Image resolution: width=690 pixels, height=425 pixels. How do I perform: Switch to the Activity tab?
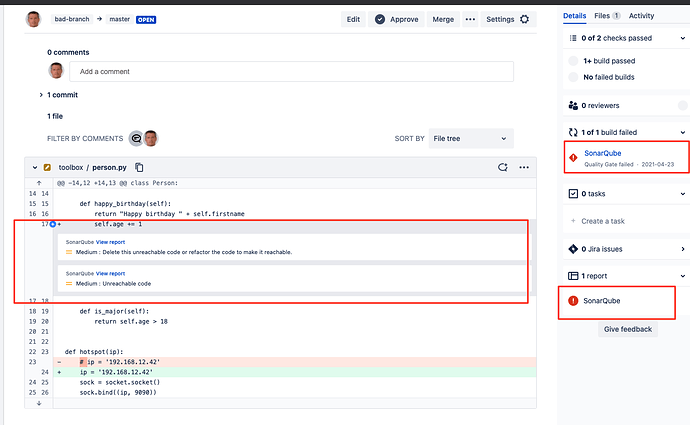tap(641, 16)
